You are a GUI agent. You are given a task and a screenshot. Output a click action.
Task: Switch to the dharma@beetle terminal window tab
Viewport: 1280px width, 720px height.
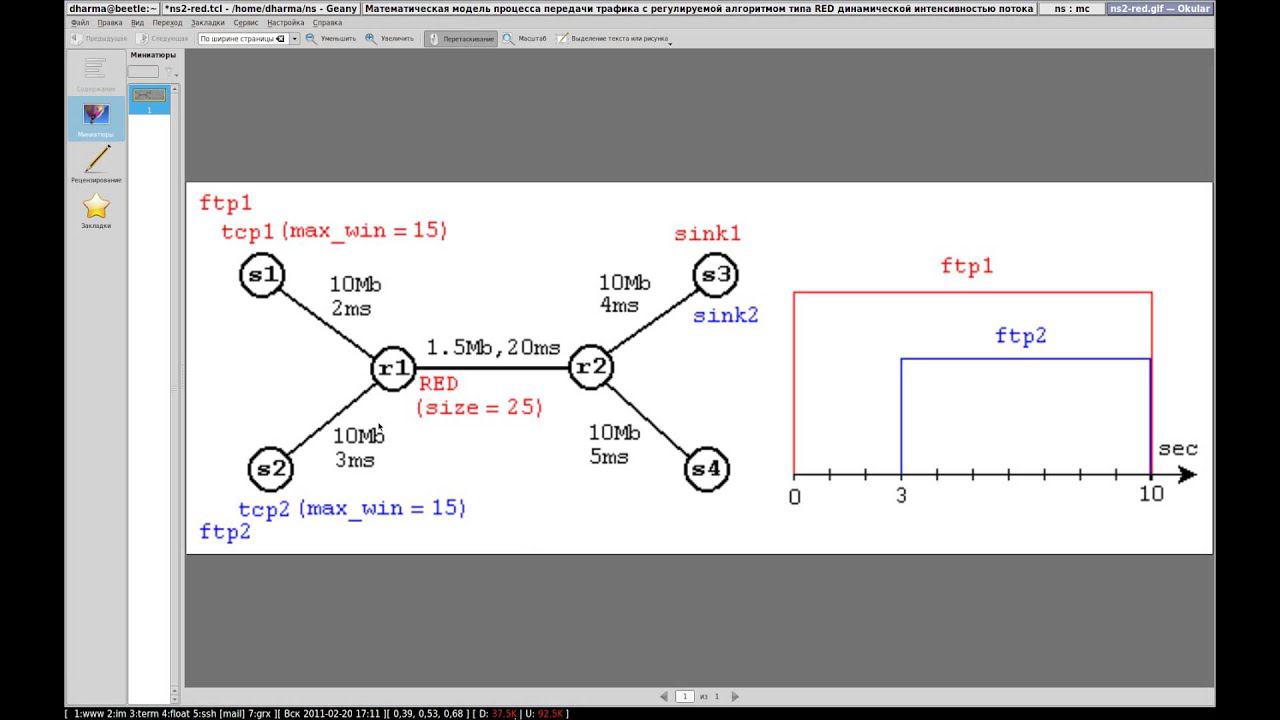[x=112, y=8]
